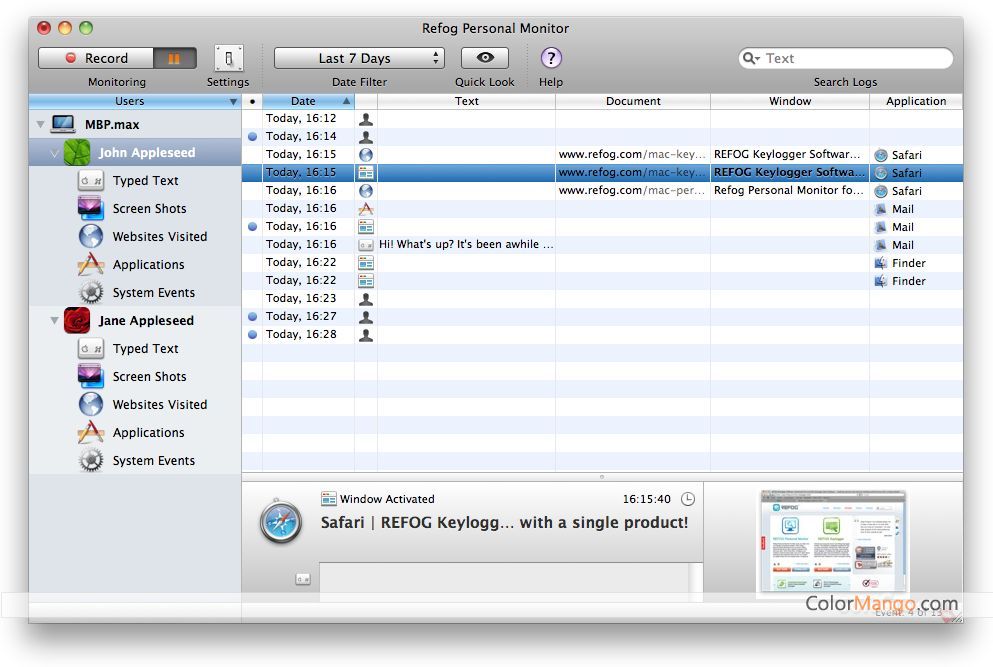
Task: Collapse John Appleseed user node
Action: (54, 153)
